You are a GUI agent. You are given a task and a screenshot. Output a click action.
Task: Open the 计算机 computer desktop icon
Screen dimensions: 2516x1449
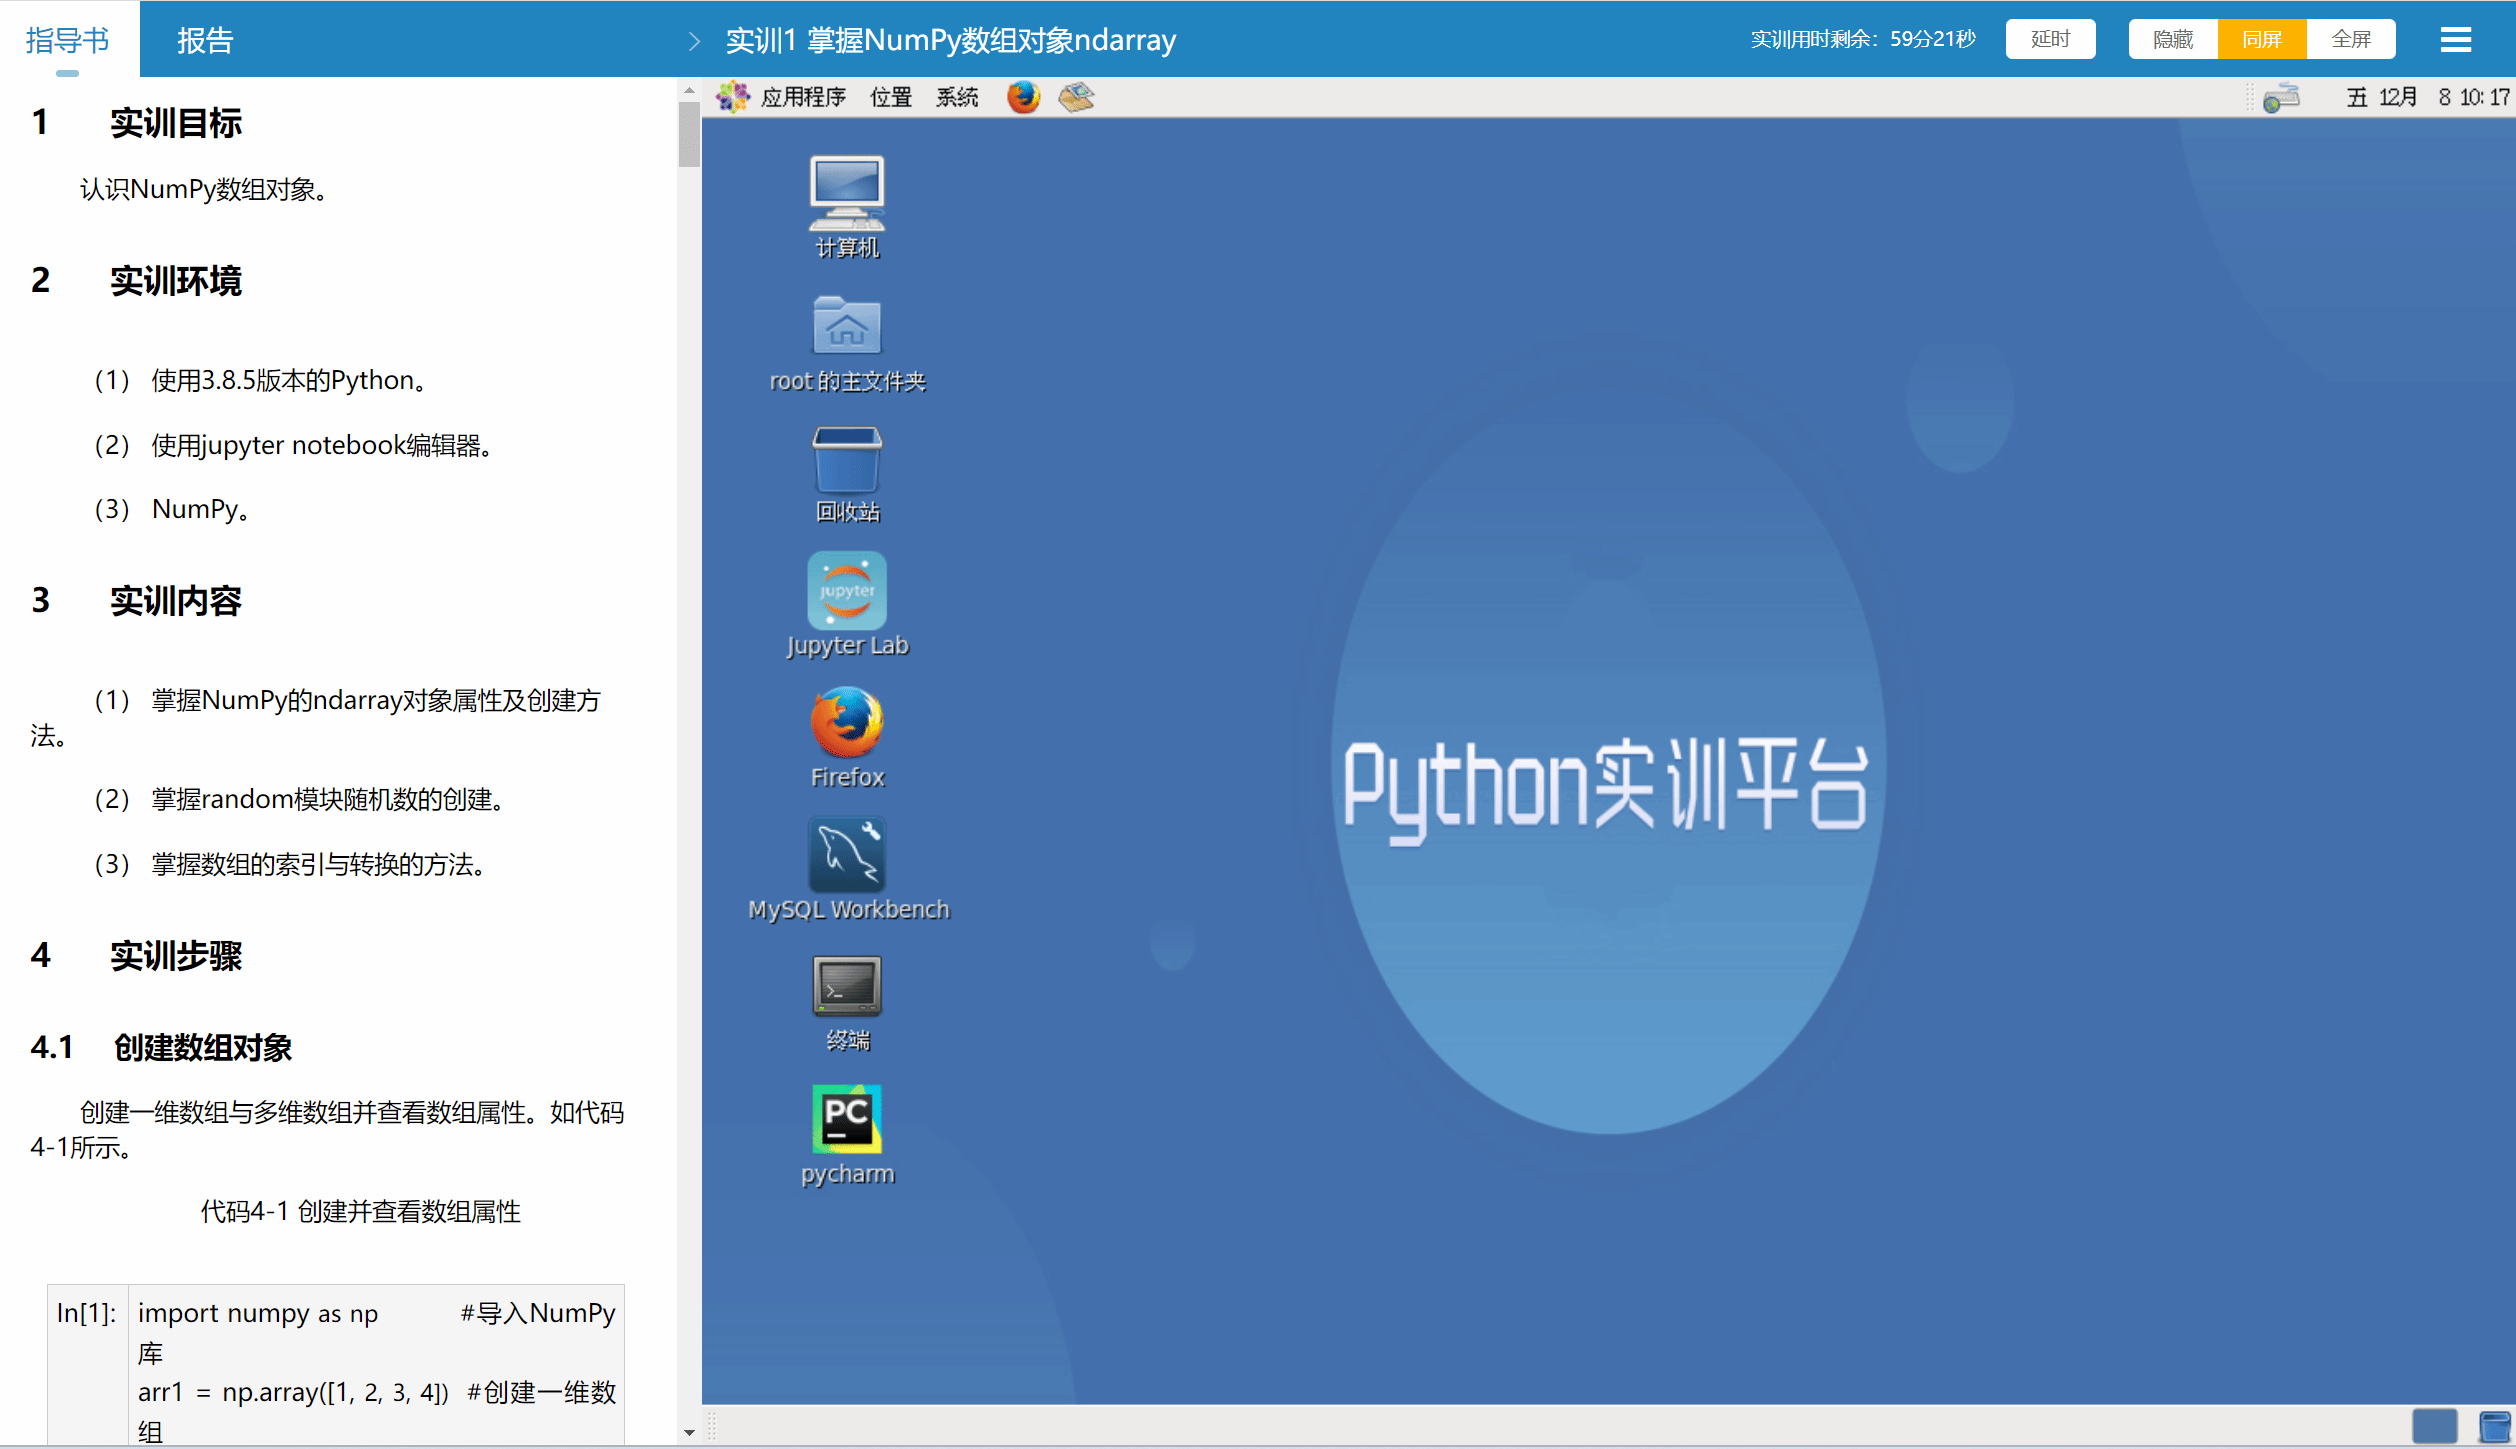tap(846, 192)
